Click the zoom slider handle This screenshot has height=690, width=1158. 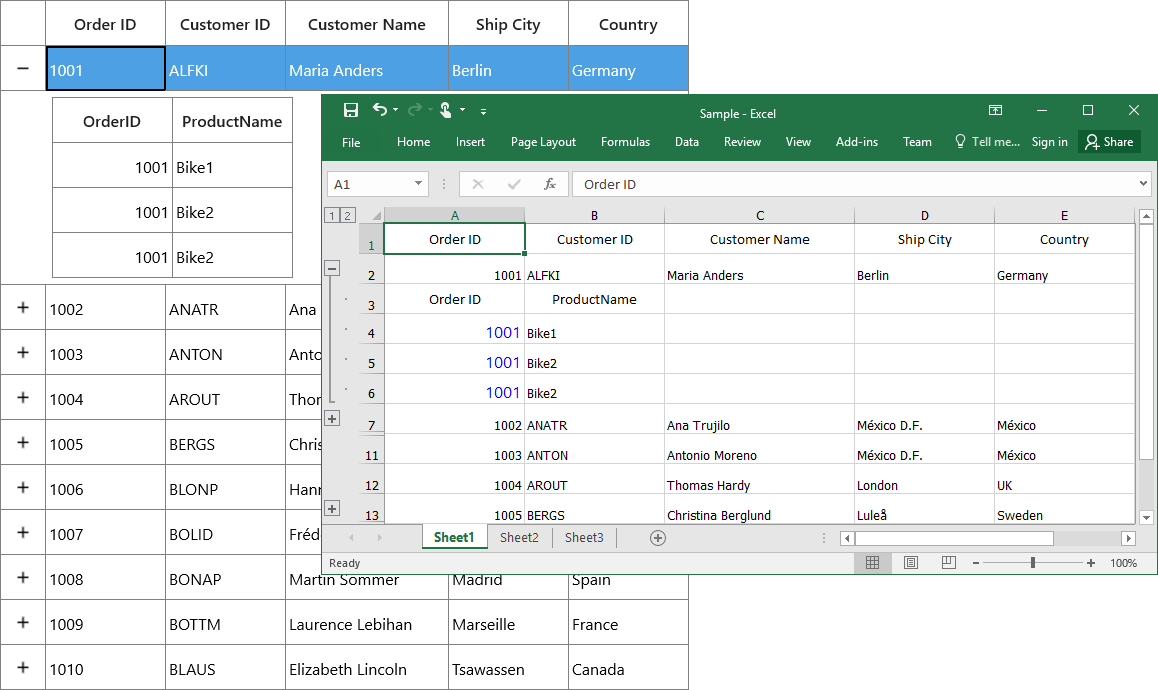click(1032, 563)
